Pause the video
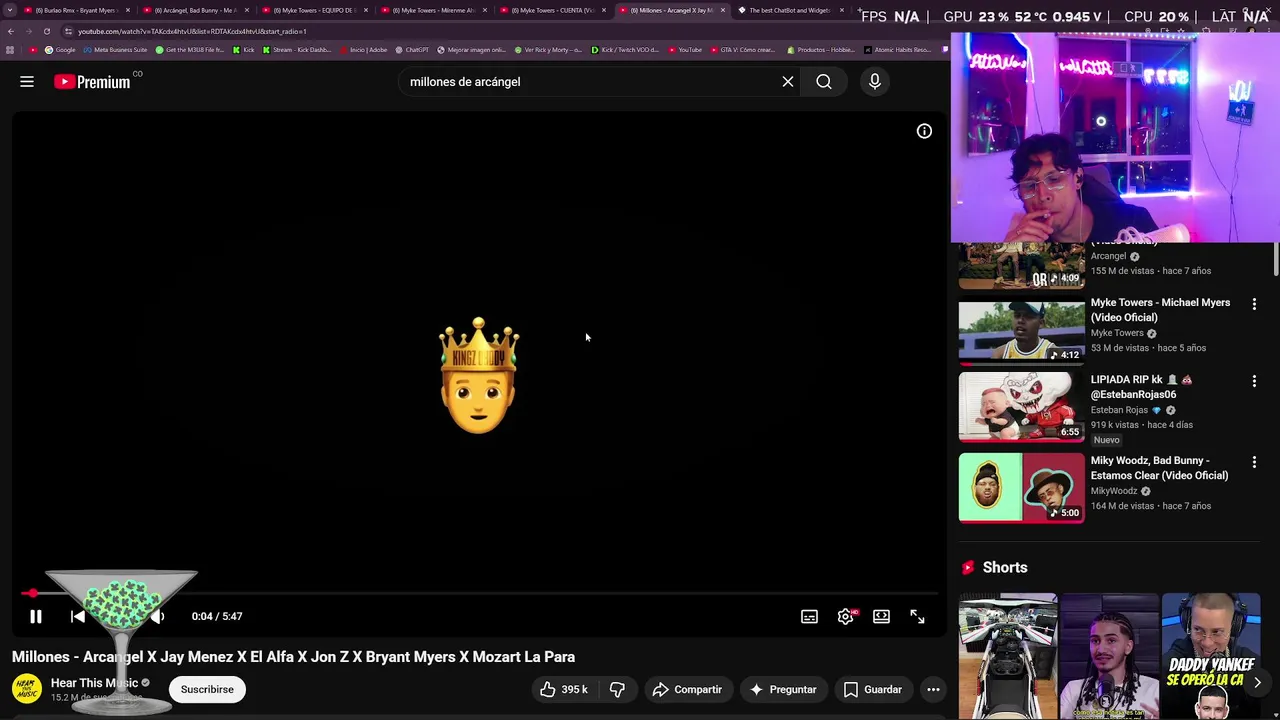 pyautogui.click(x=35, y=617)
